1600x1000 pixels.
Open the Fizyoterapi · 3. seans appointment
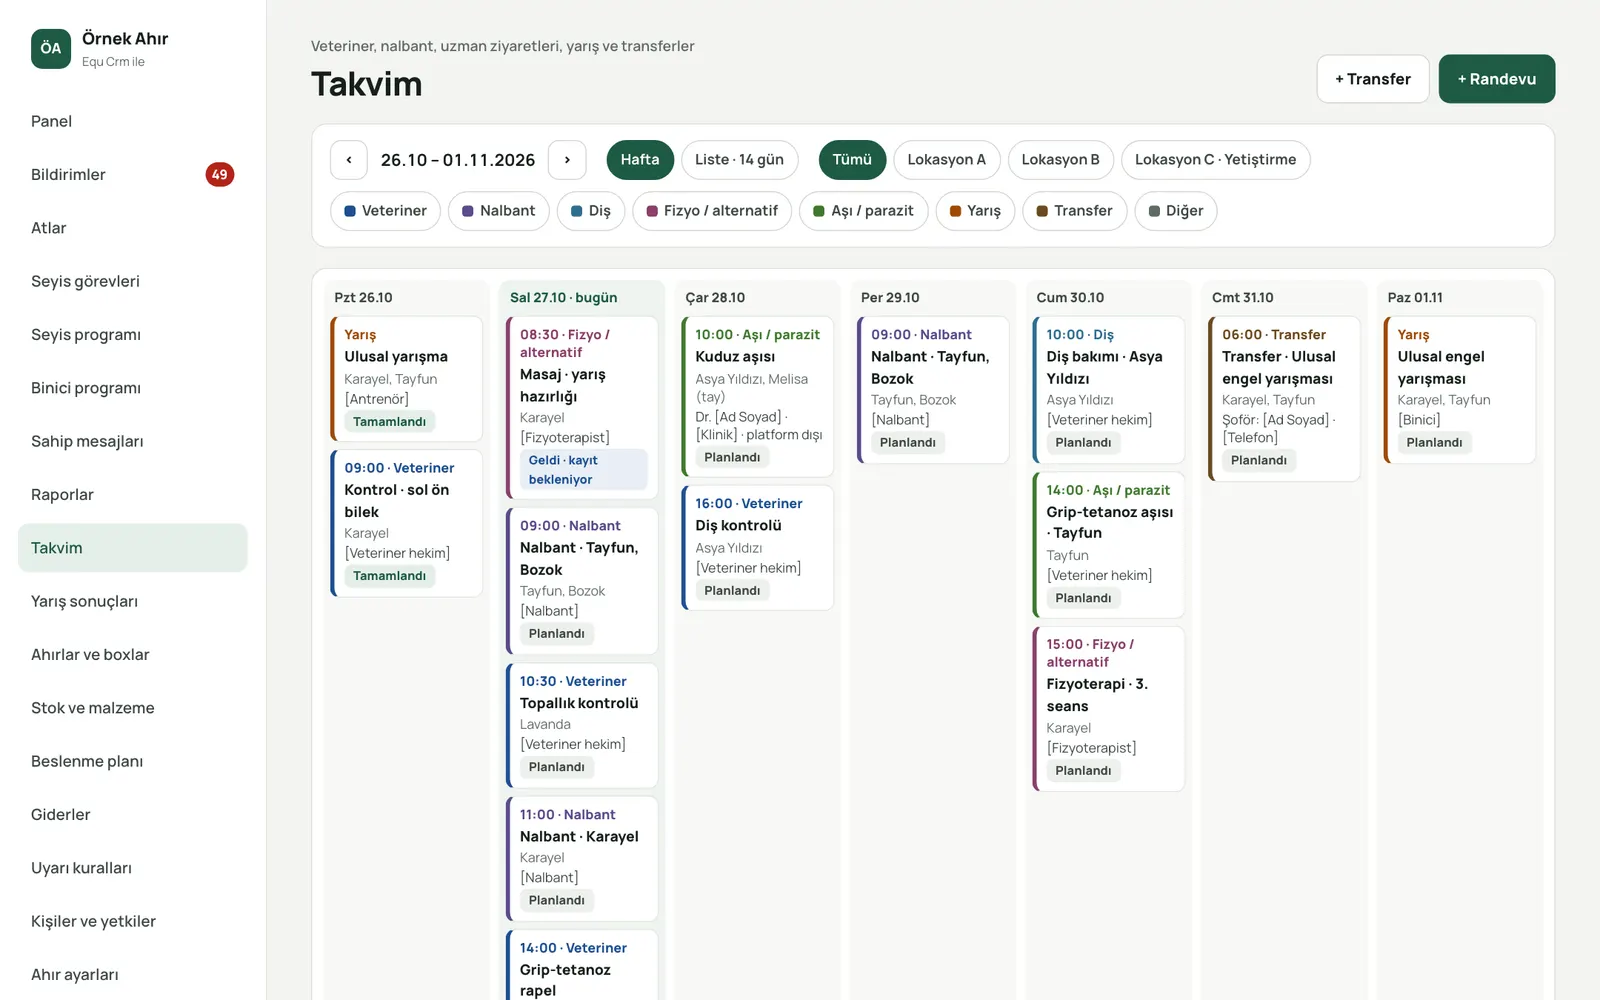[x=1109, y=709]
